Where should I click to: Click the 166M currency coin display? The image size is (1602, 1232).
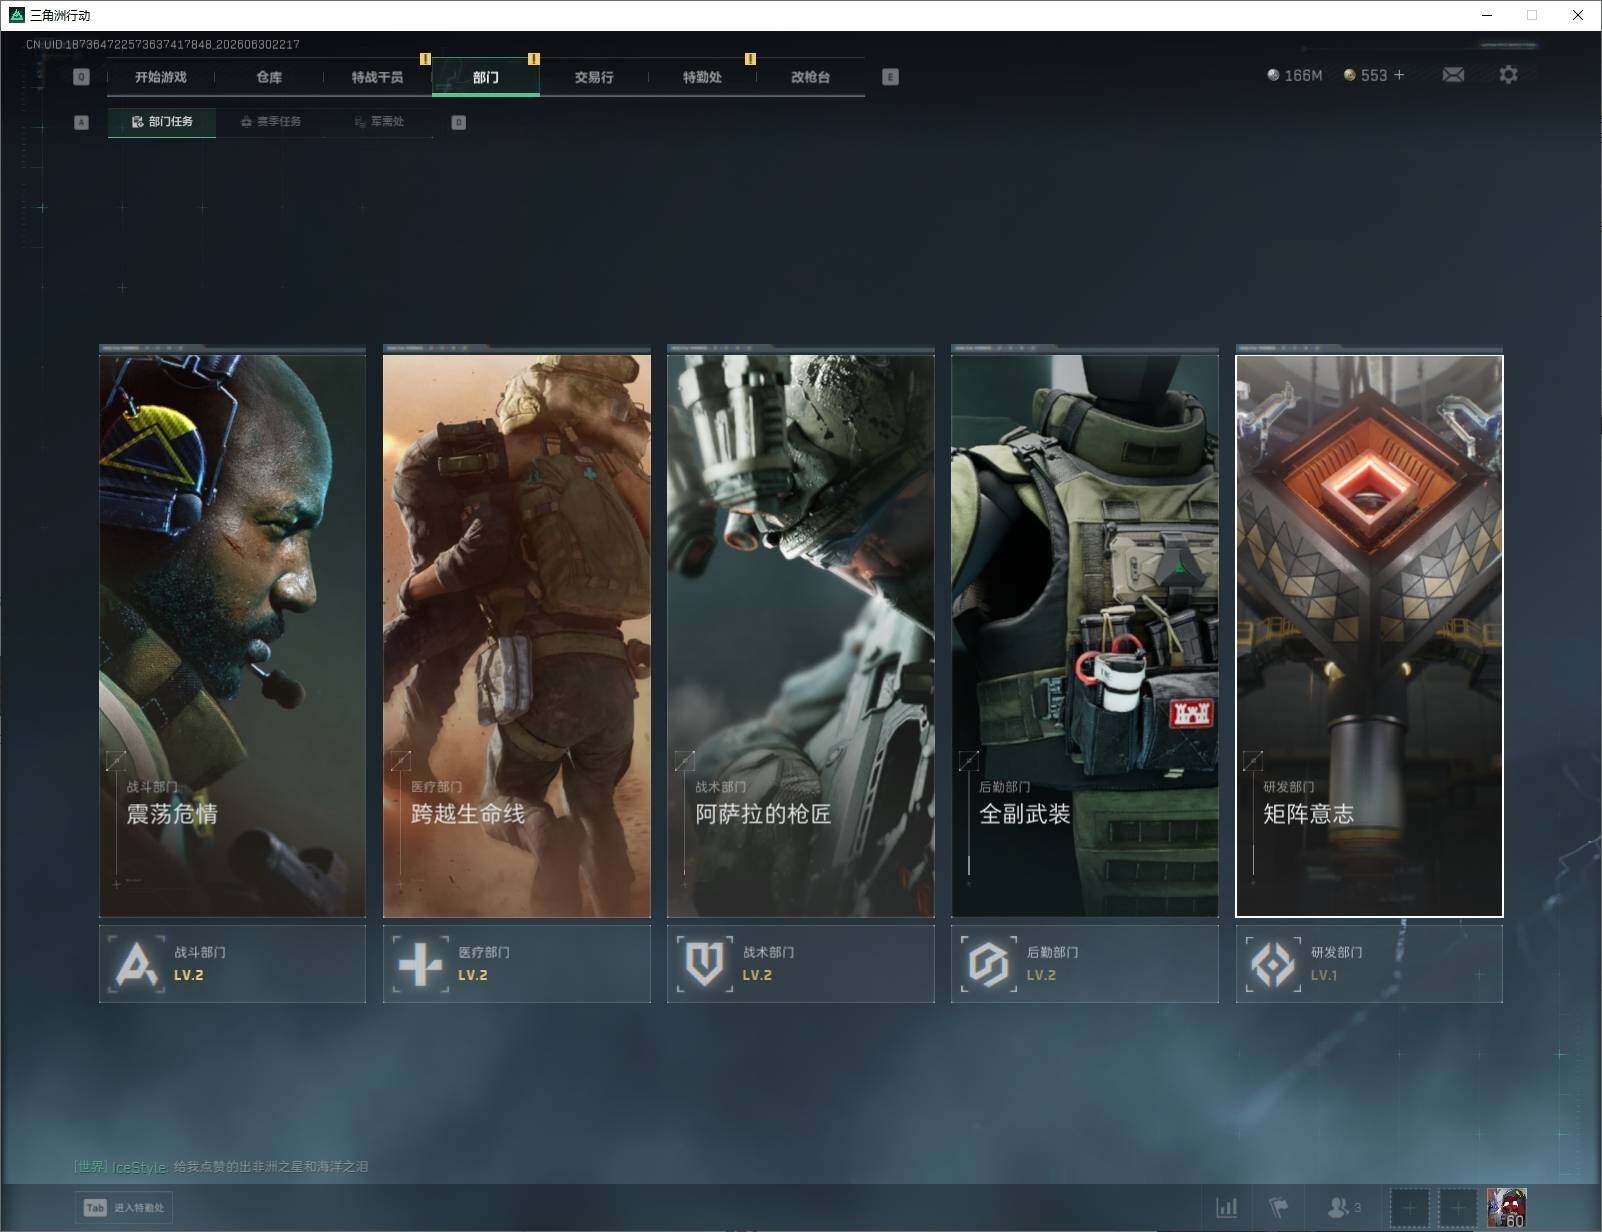point(1294,75)
